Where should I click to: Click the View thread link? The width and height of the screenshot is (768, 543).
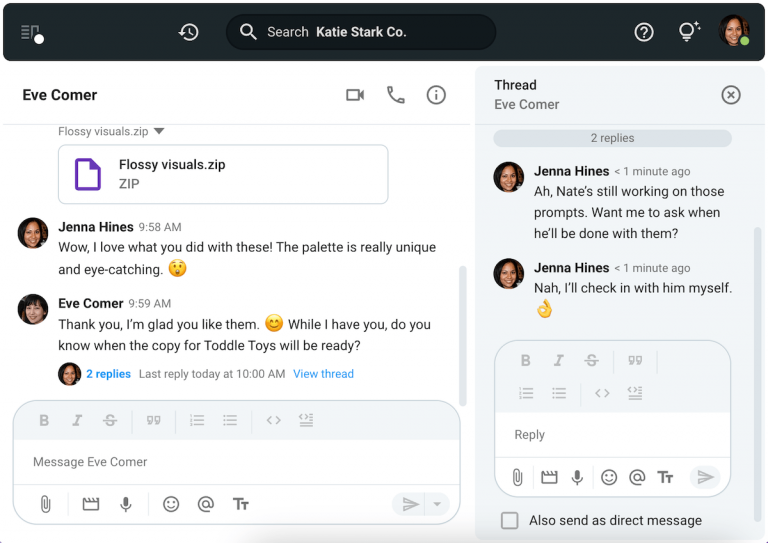coord(323,374)
